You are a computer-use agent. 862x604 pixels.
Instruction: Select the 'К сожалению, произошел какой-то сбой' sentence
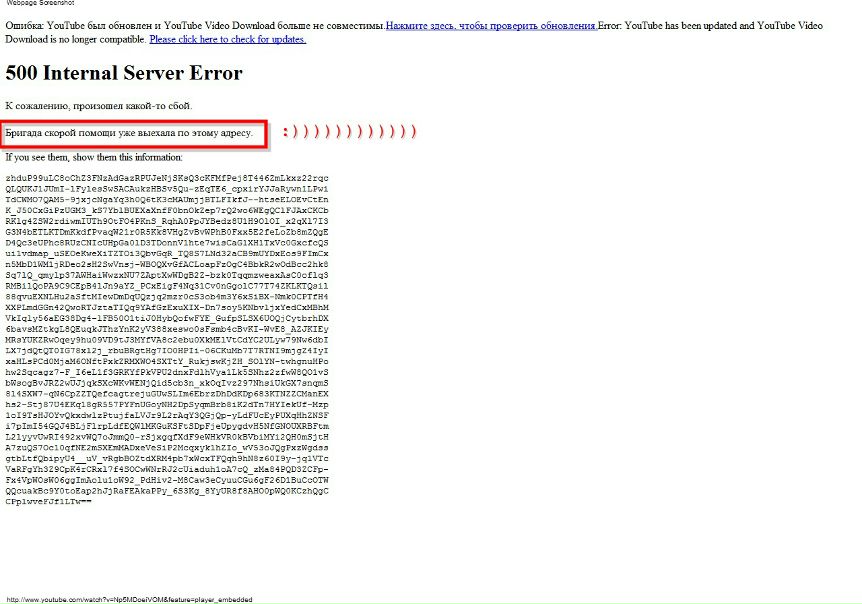coord(99,106)
